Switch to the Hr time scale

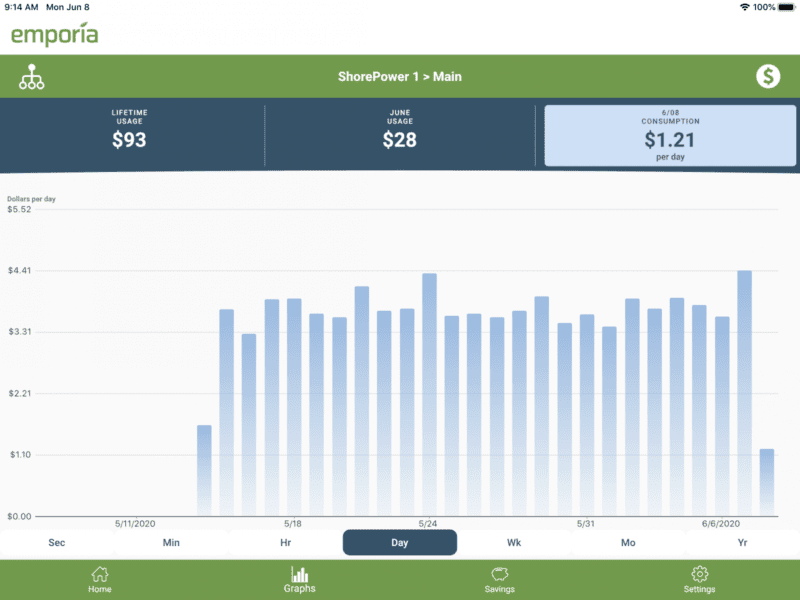285,543
